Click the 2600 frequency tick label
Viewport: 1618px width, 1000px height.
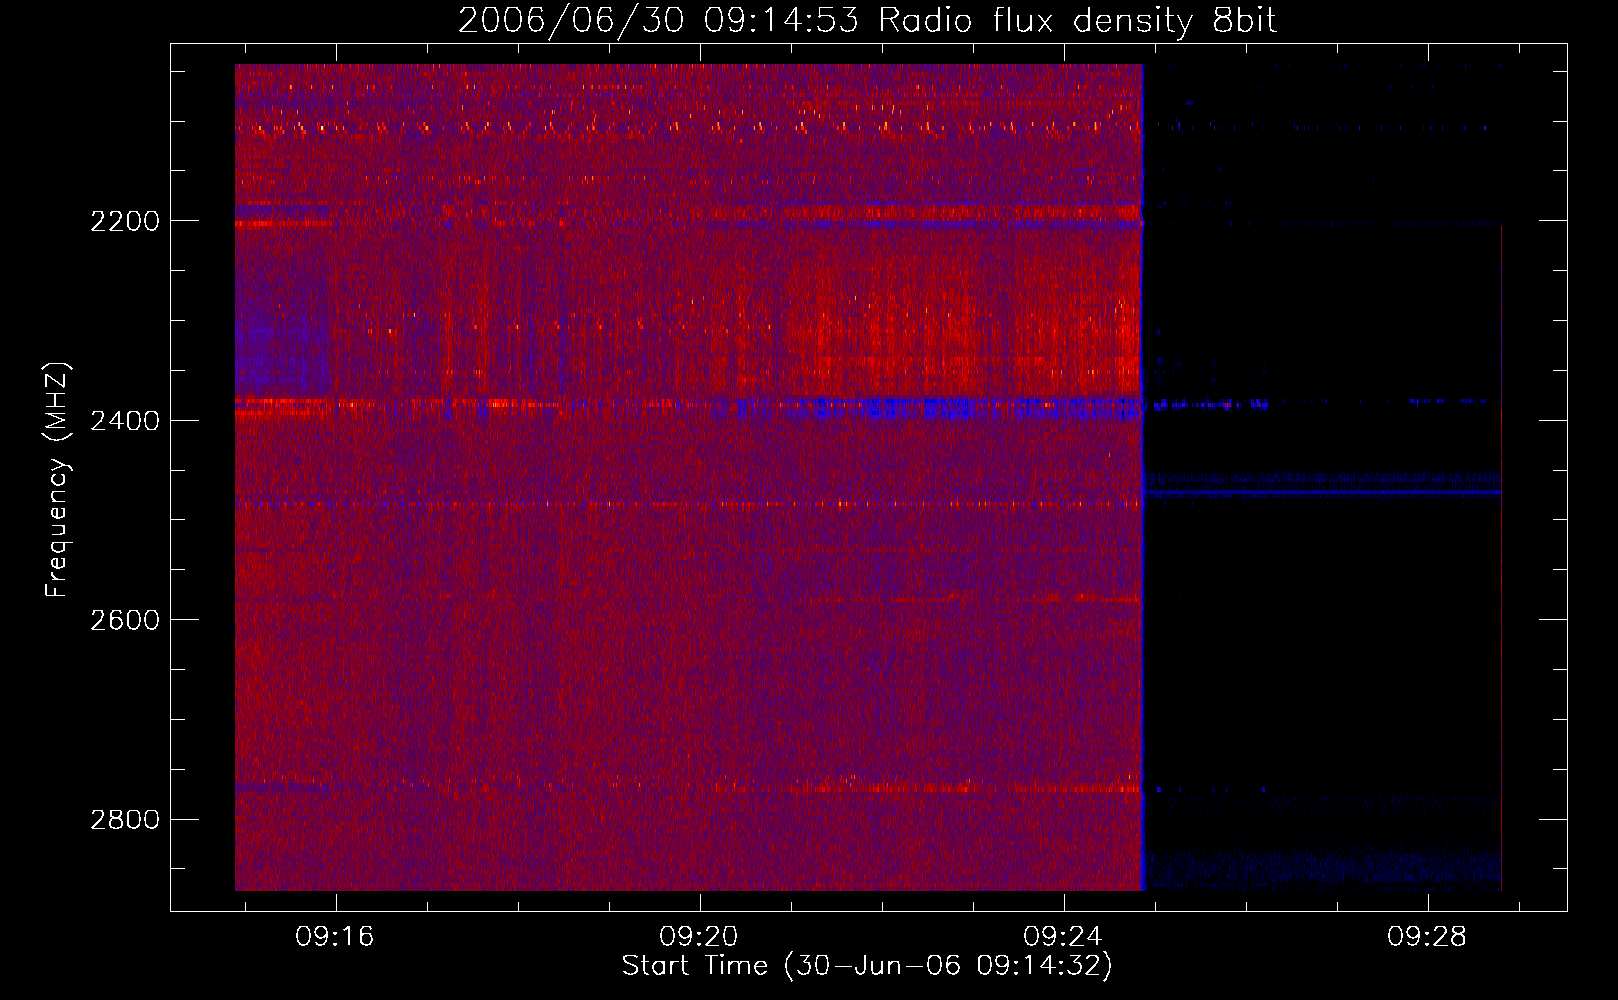(x=125, y=620)
